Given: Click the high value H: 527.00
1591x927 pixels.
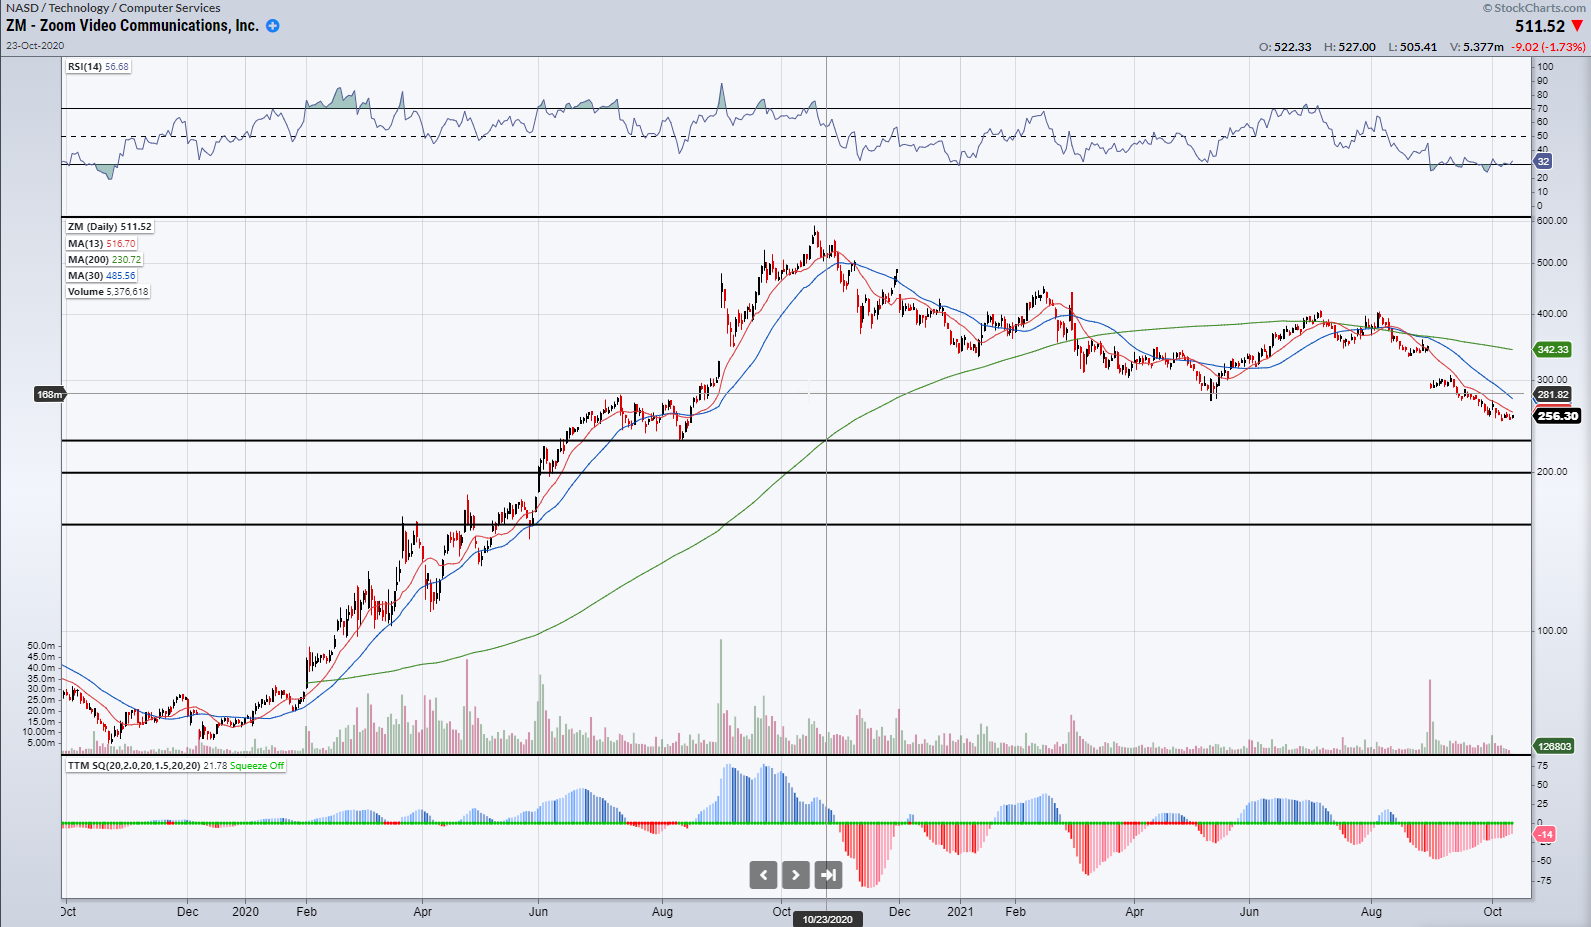Looking at the screenshot, I should point(1350,47).
